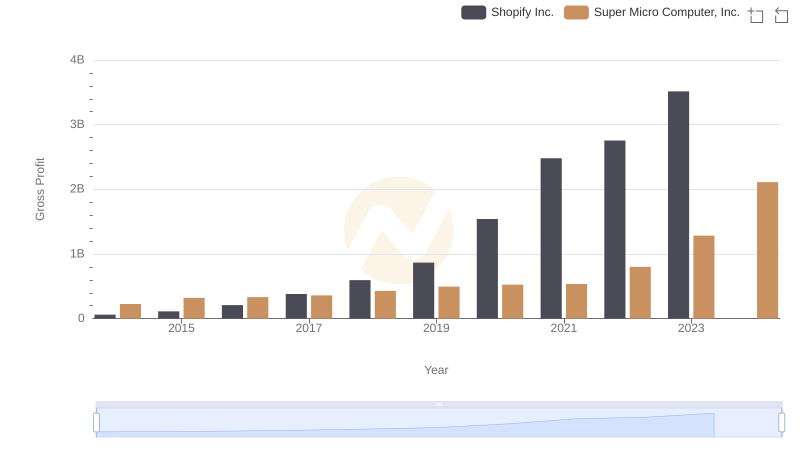Click the top grip of range slider
This screenshot has width=800, height=461.
click(x=439, y=404)
